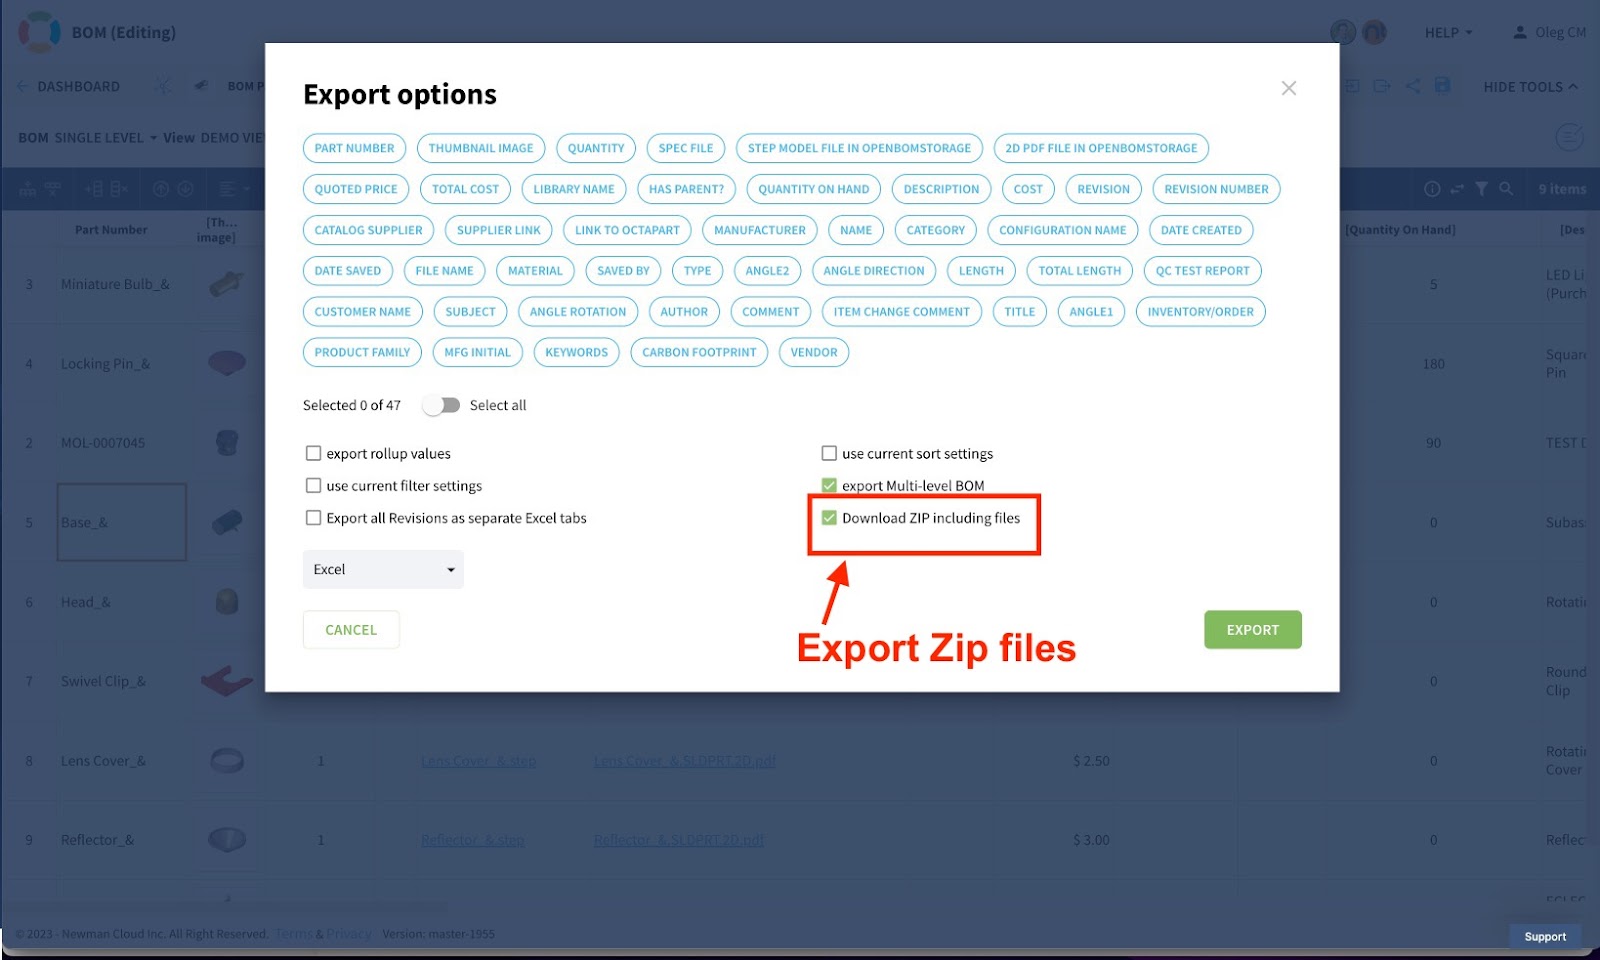The width and height of the screenshot is (1600, 960).
Task: Click the save floppy disk icon
Action: point(1442,86)
